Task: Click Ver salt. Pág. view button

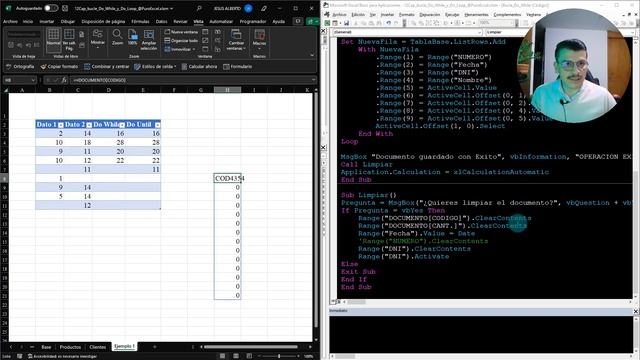Action: 69,40
